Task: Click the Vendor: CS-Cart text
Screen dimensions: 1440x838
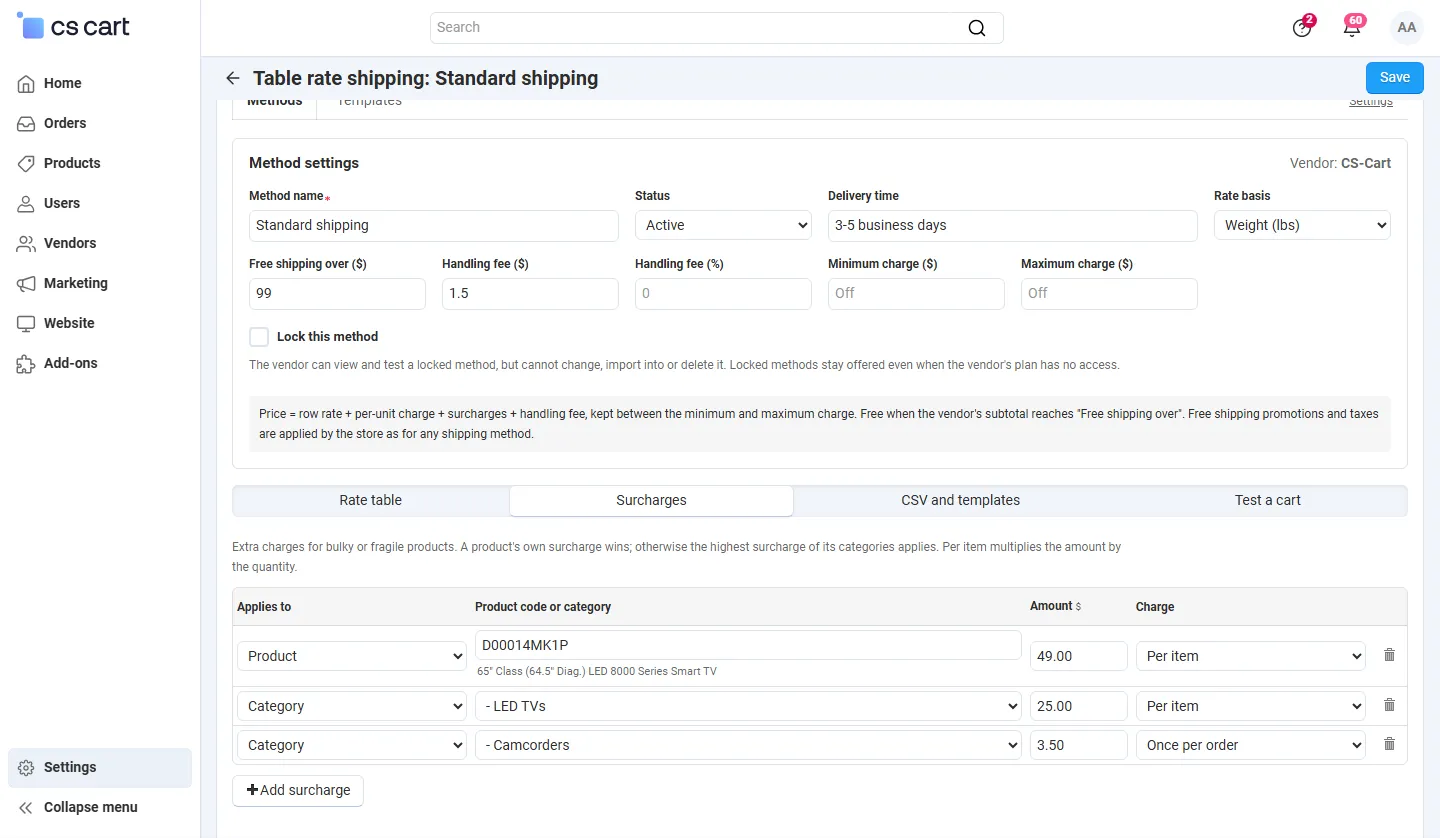Action: [1340, 163]
